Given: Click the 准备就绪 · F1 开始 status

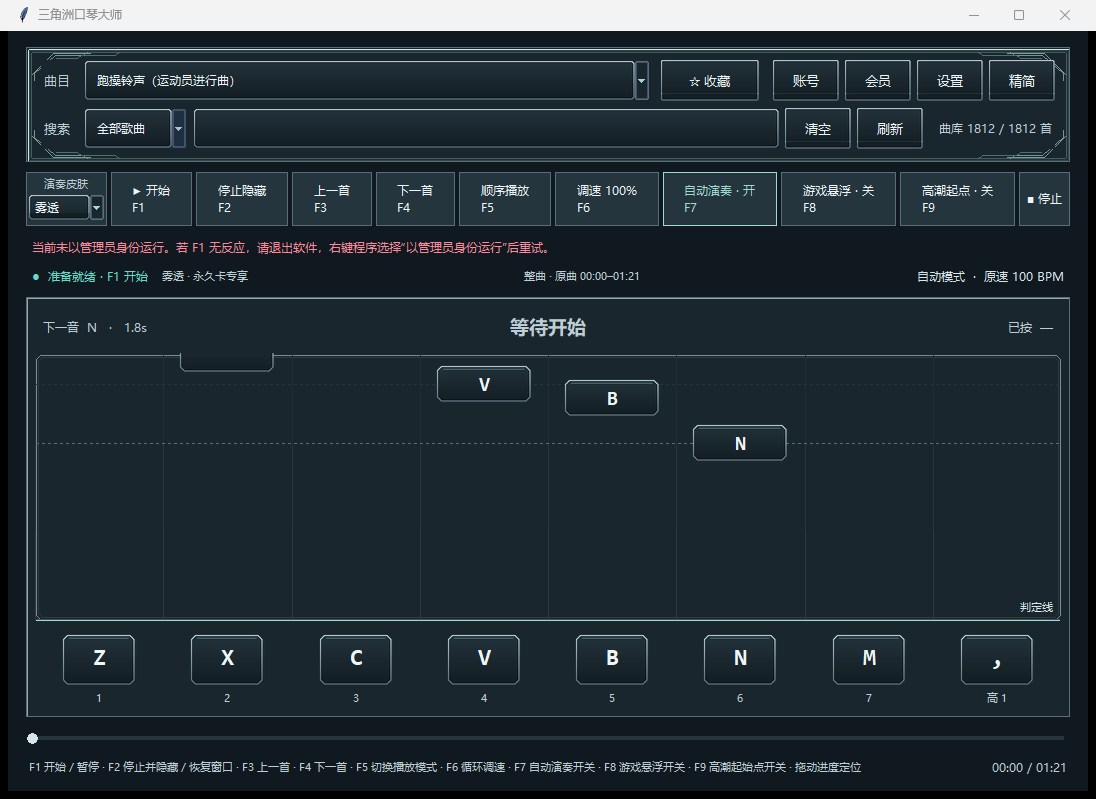Looking at the screenshot, I should [91, 277].
